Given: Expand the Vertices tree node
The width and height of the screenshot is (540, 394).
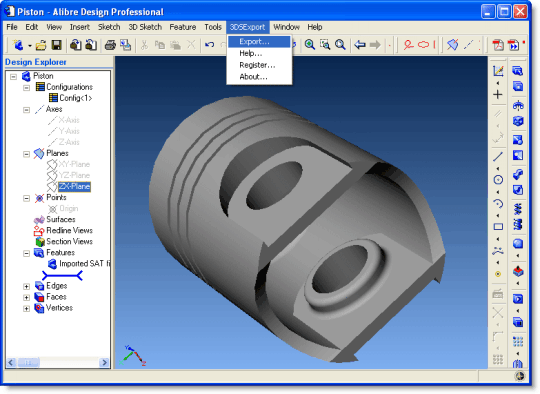Looking at the screenshot, I should 27,308.
